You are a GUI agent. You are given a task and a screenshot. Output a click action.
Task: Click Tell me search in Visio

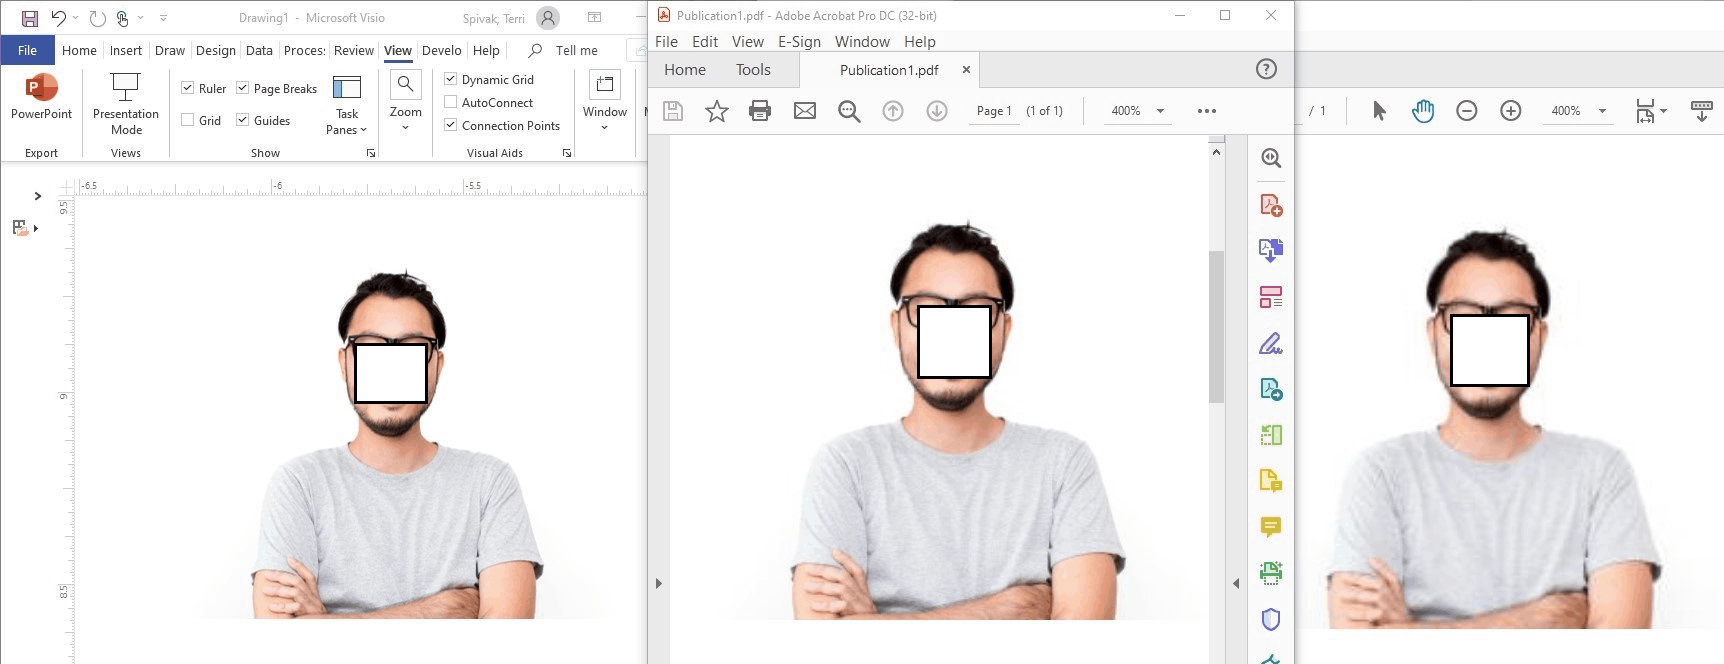coord(564,50)
